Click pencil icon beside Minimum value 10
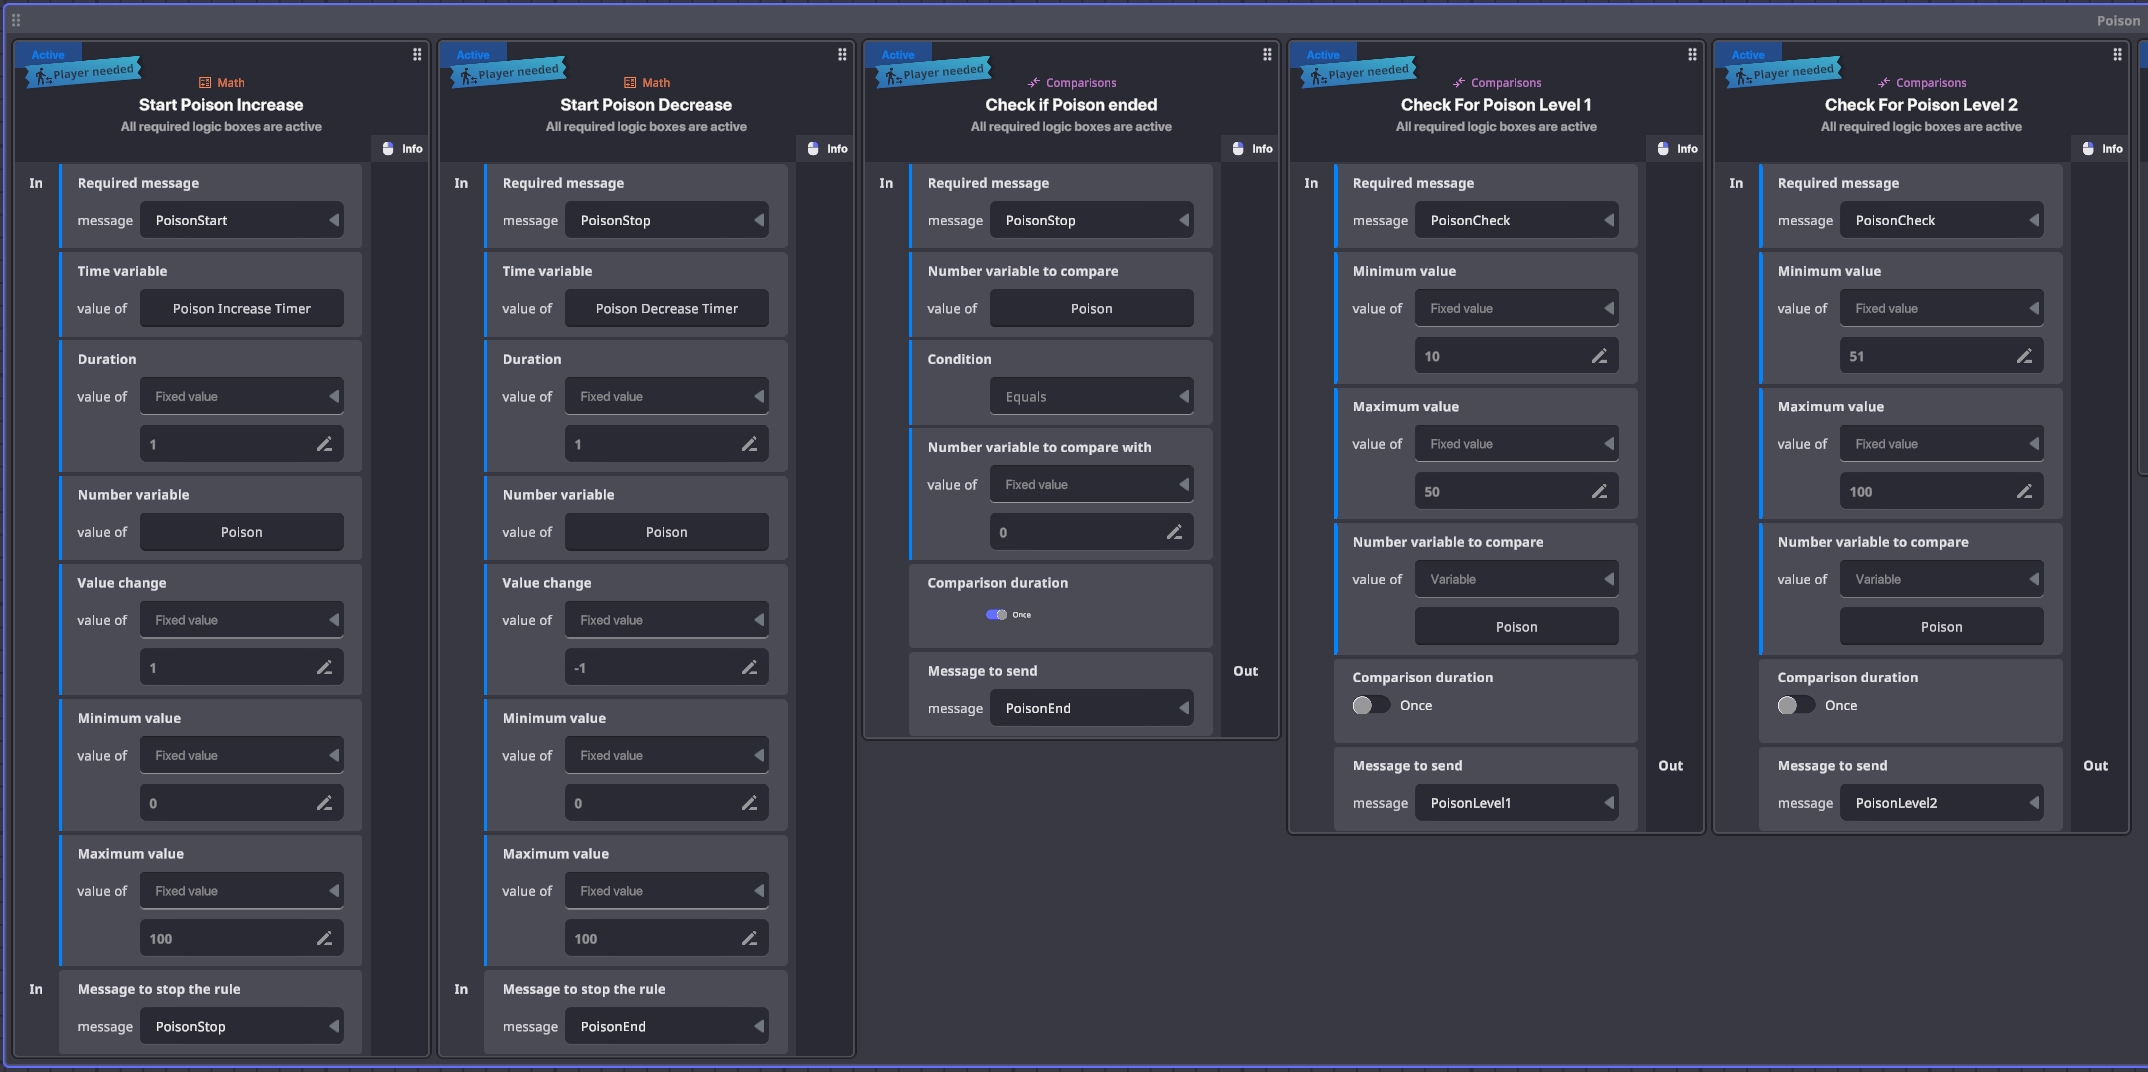Viewport: 2148px width, 1072px height. 1599,356
